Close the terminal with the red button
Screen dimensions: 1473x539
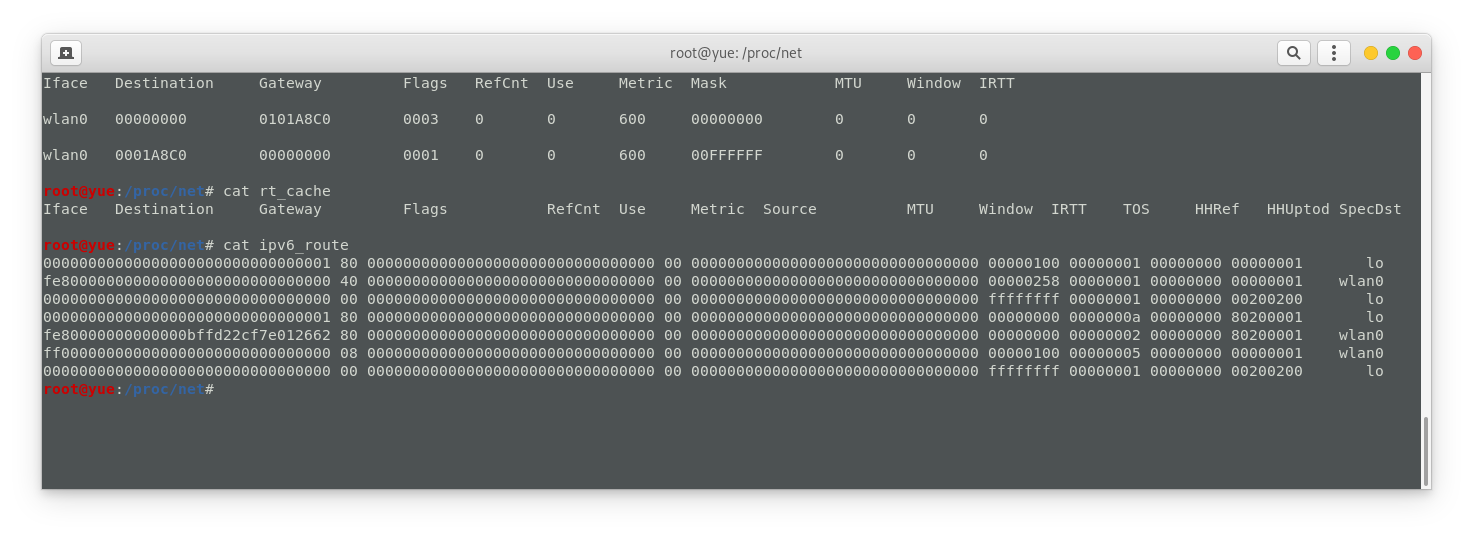pyautogui.click(x=1414, y=53)
